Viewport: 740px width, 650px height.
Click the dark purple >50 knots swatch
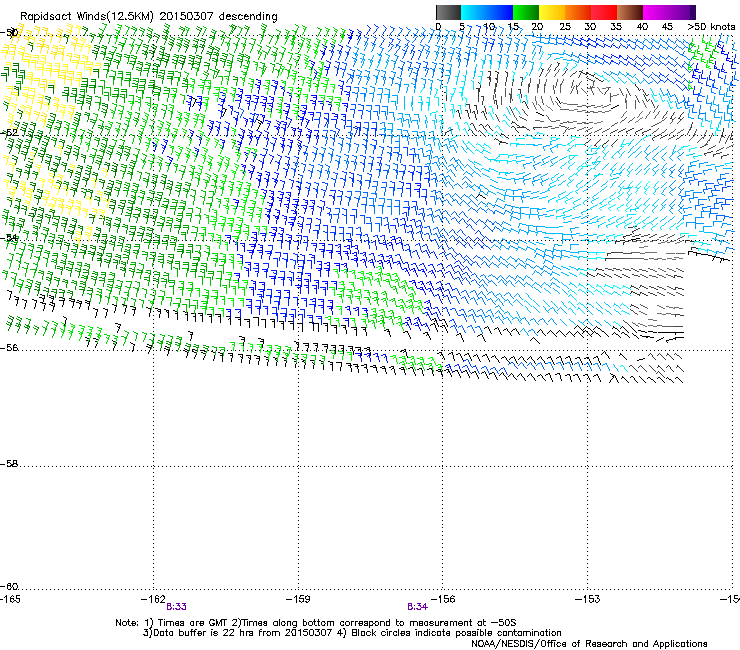click(693, 12)
